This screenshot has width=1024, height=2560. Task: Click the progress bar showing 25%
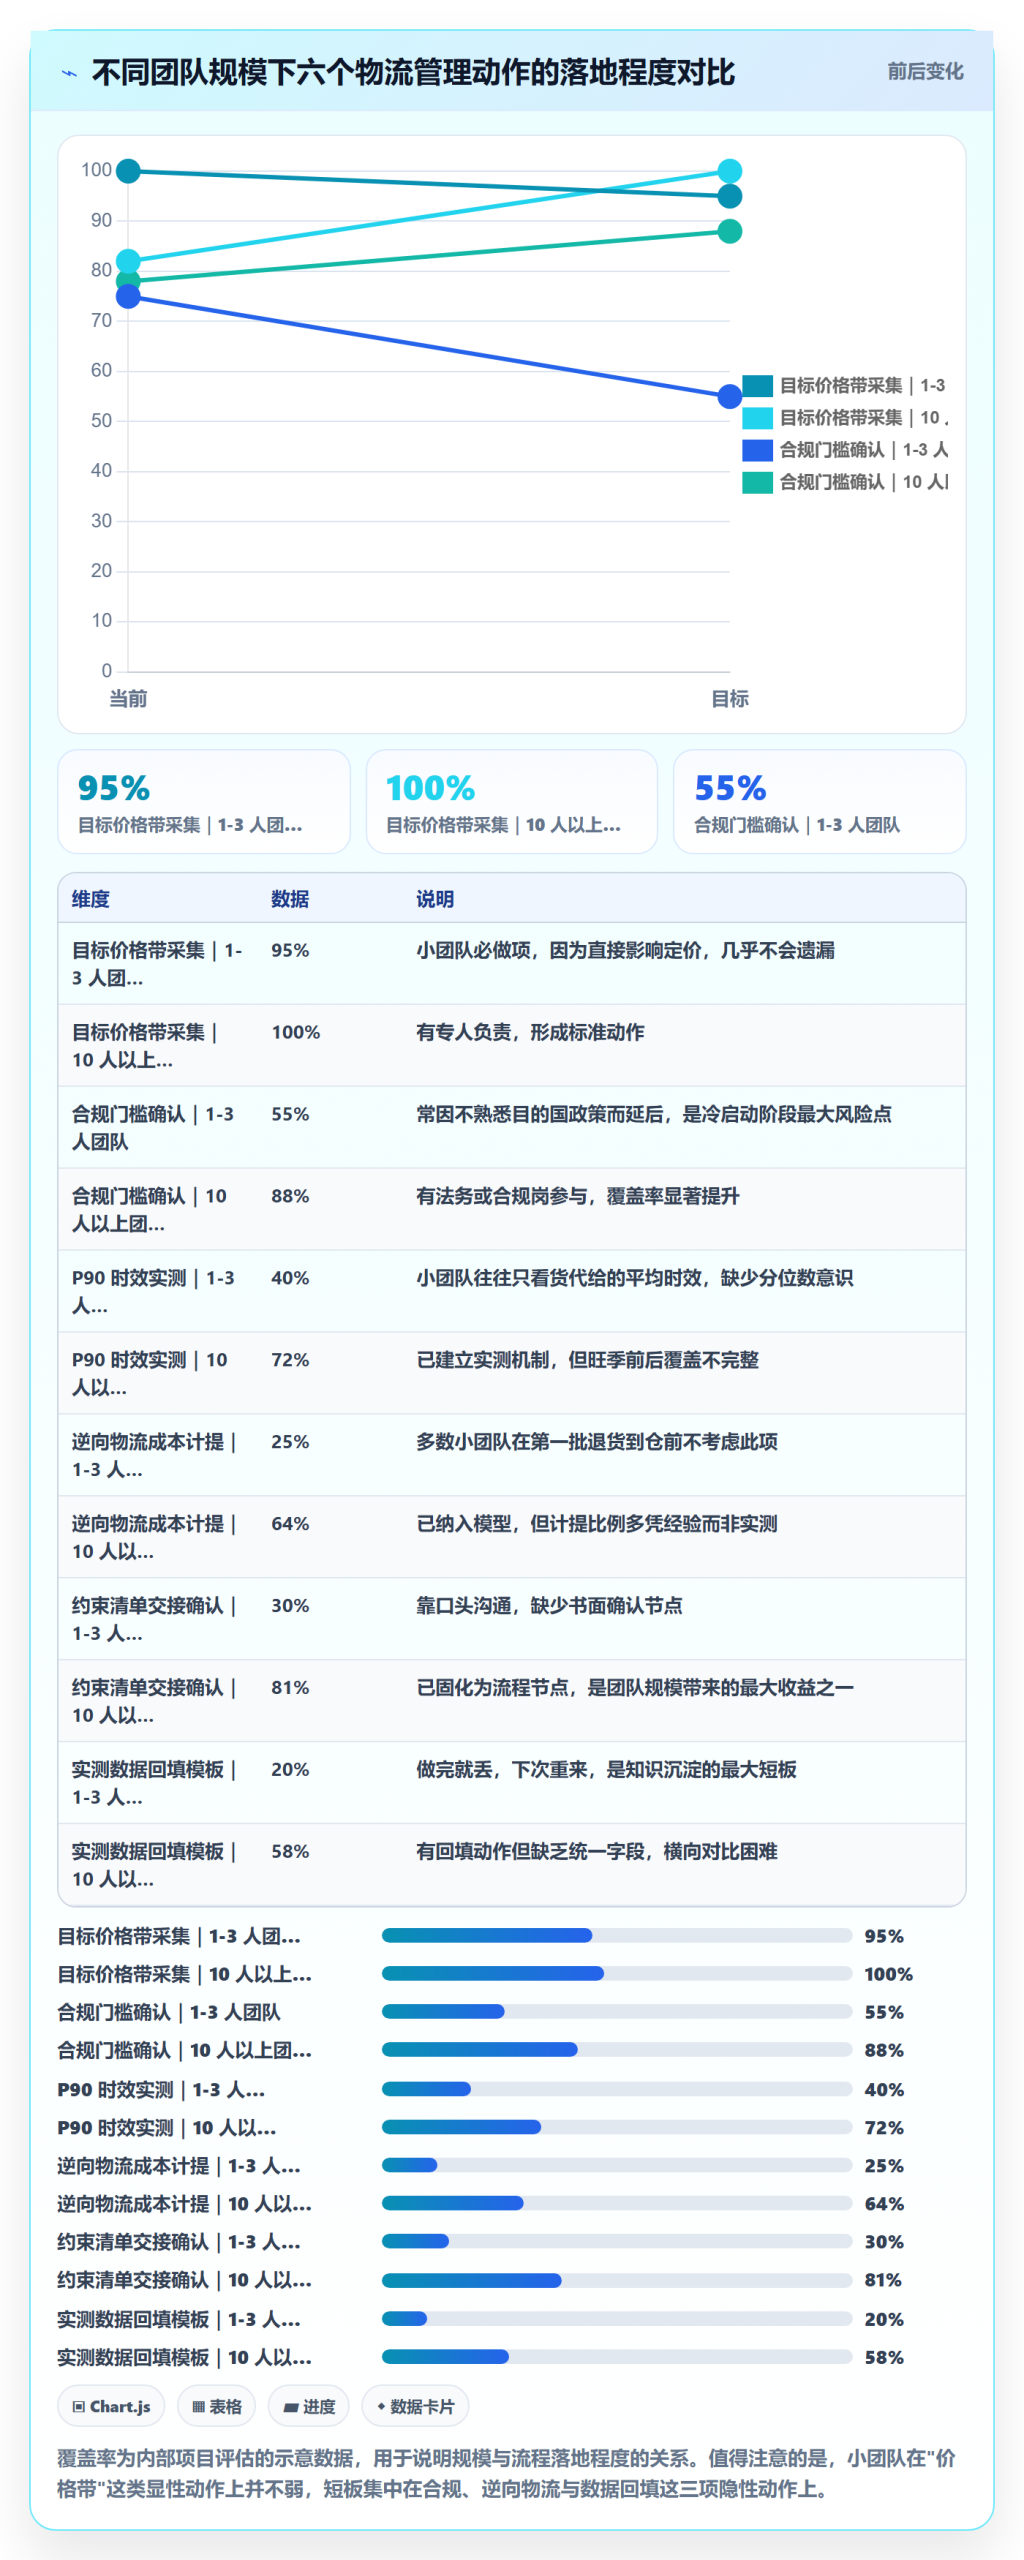click(617, 2165)
